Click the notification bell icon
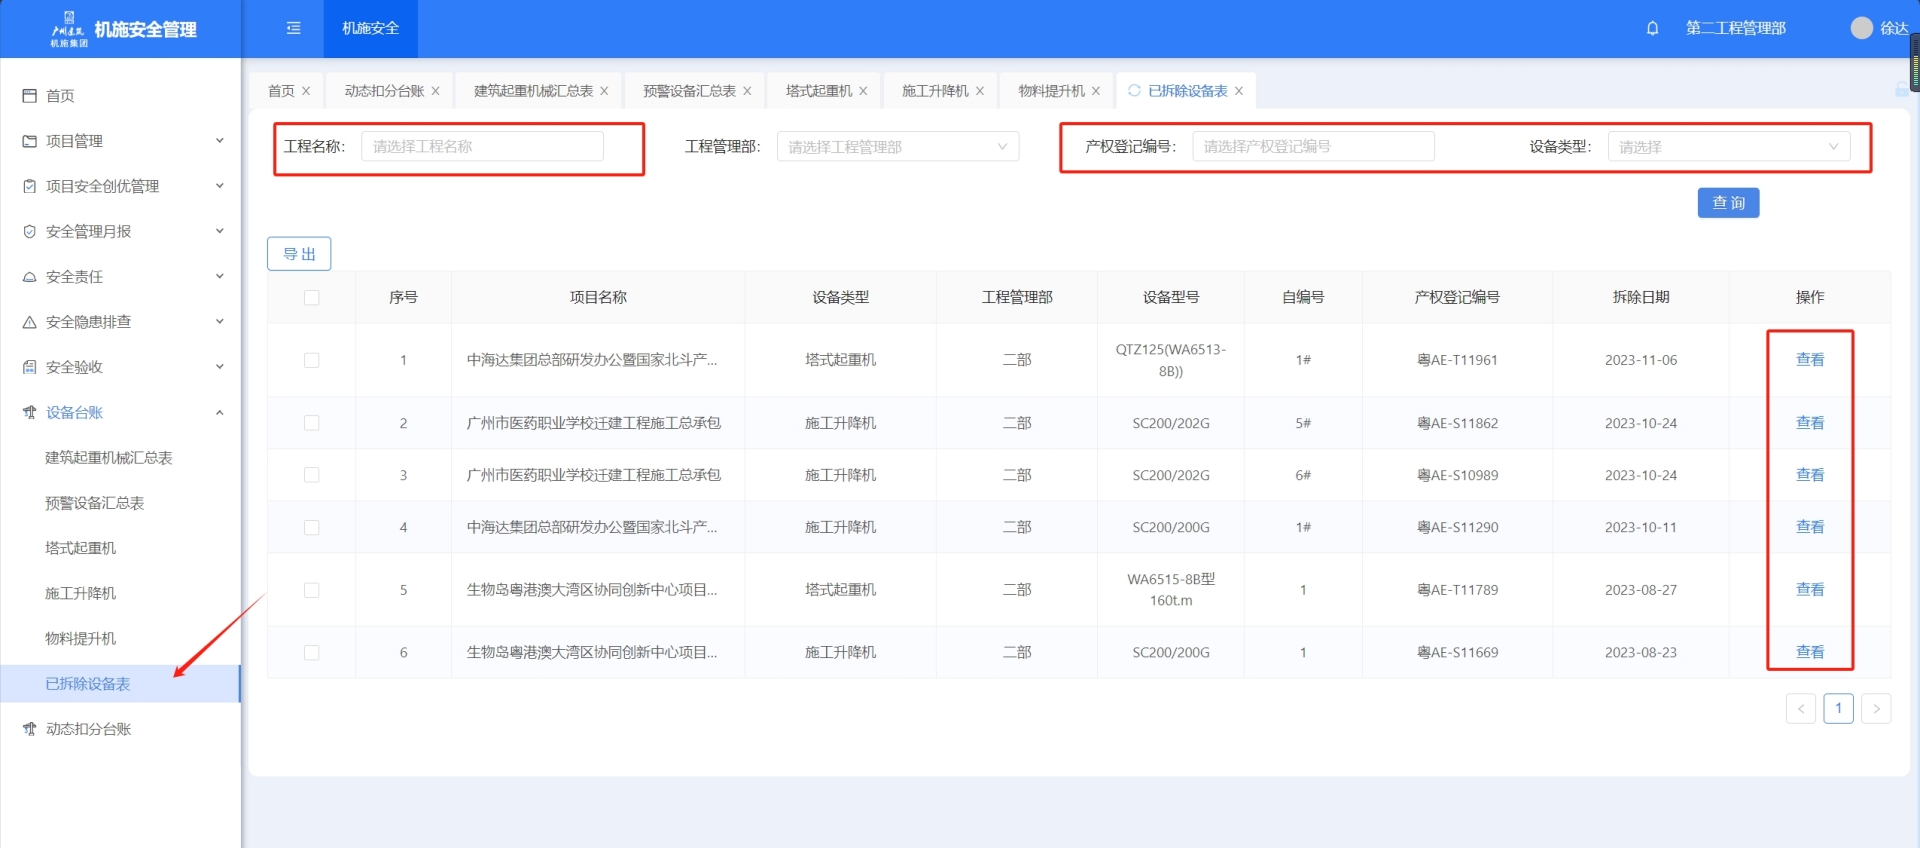Screen dimensions: 1920x848 [x=1652, y=28]
